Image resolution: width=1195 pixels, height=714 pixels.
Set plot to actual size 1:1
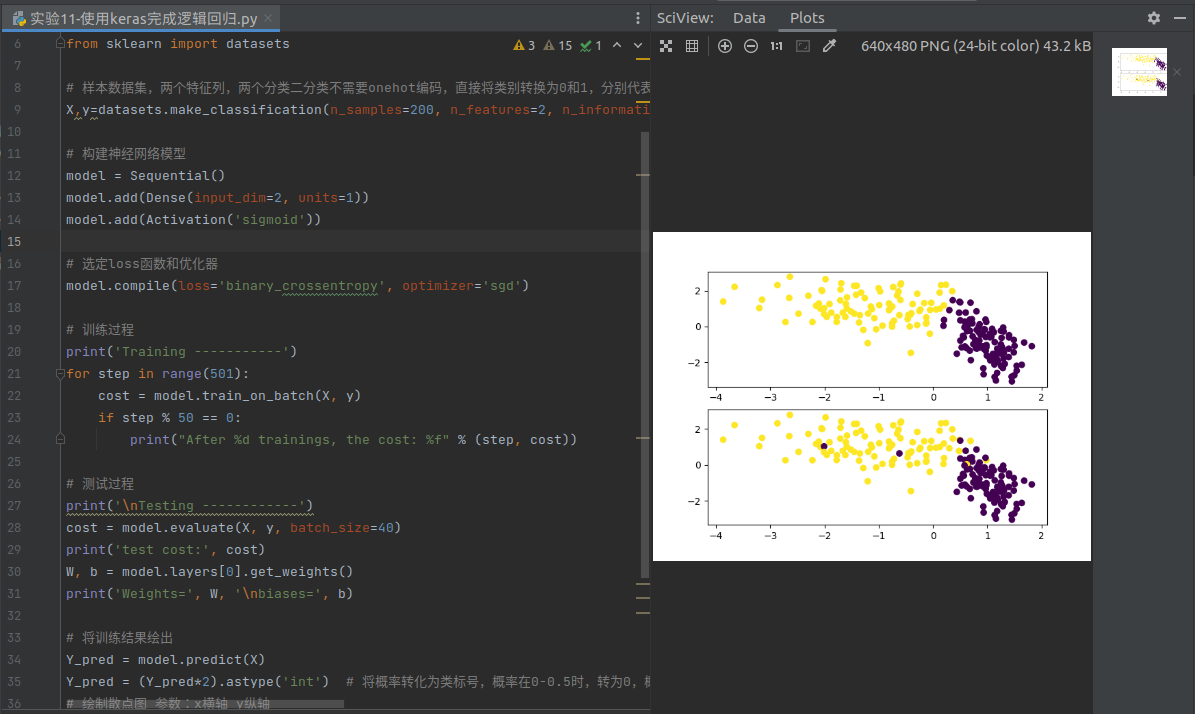pyautogui.click(x=777, y=46)
